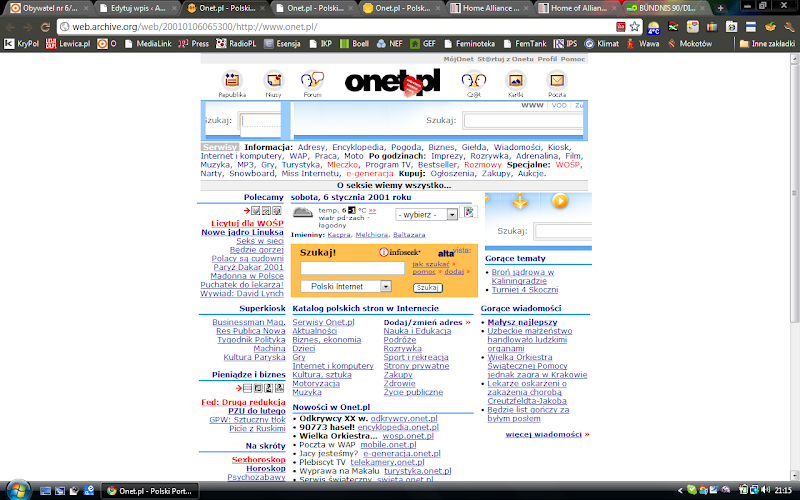Open the Dodaj/zmień adres link

pos(423,322)
